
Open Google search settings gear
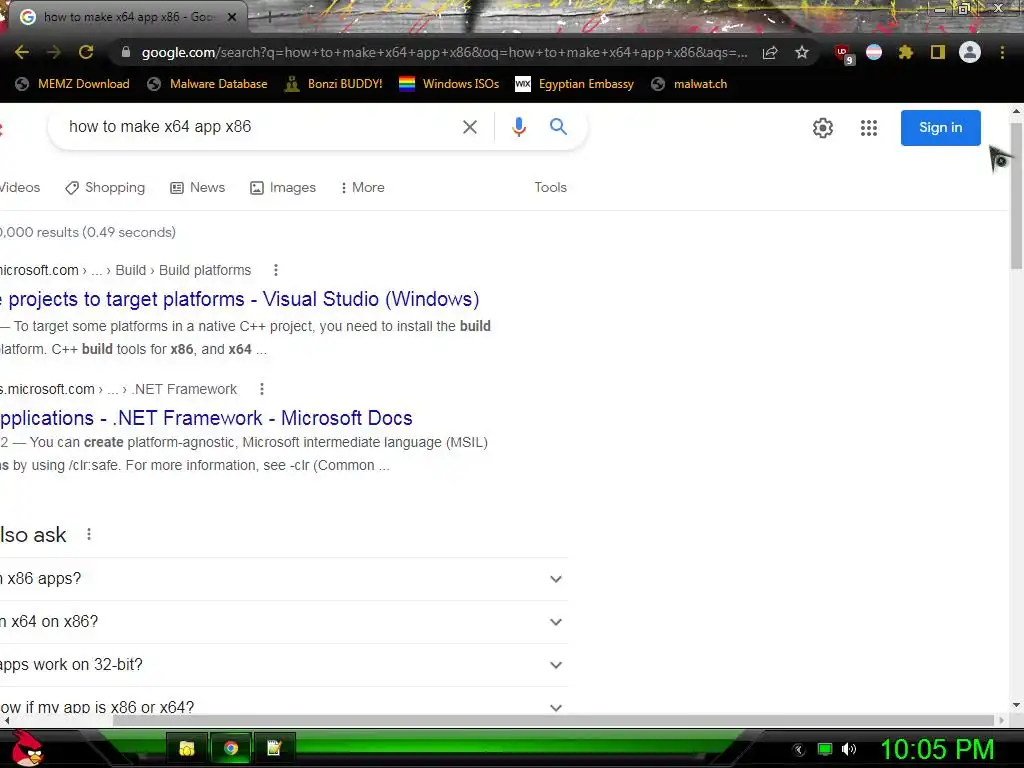click(x=823, y=128)
